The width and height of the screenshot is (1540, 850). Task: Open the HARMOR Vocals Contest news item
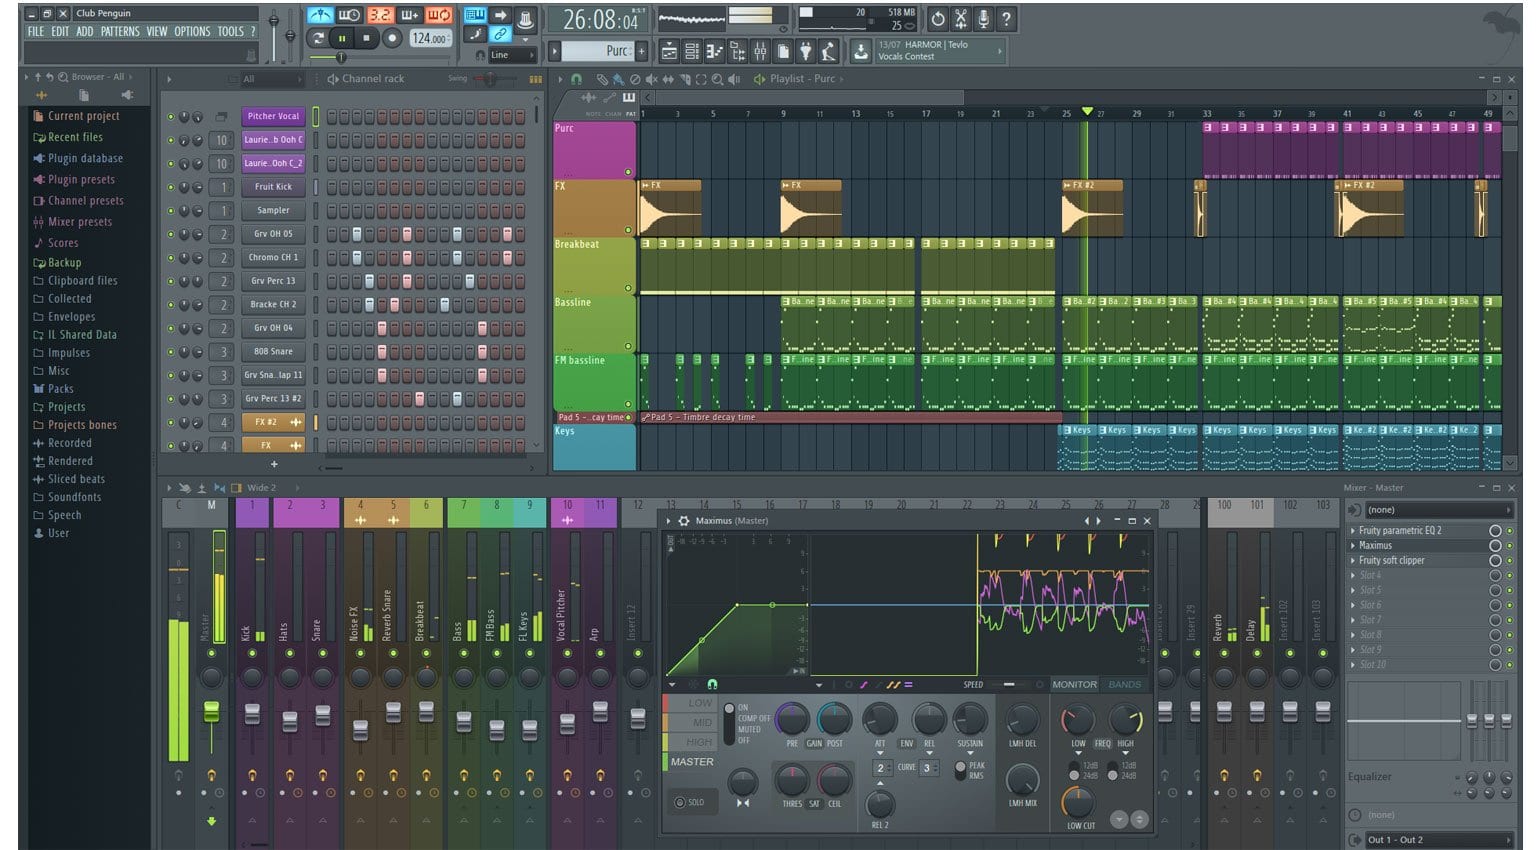(x=927, y=49)
